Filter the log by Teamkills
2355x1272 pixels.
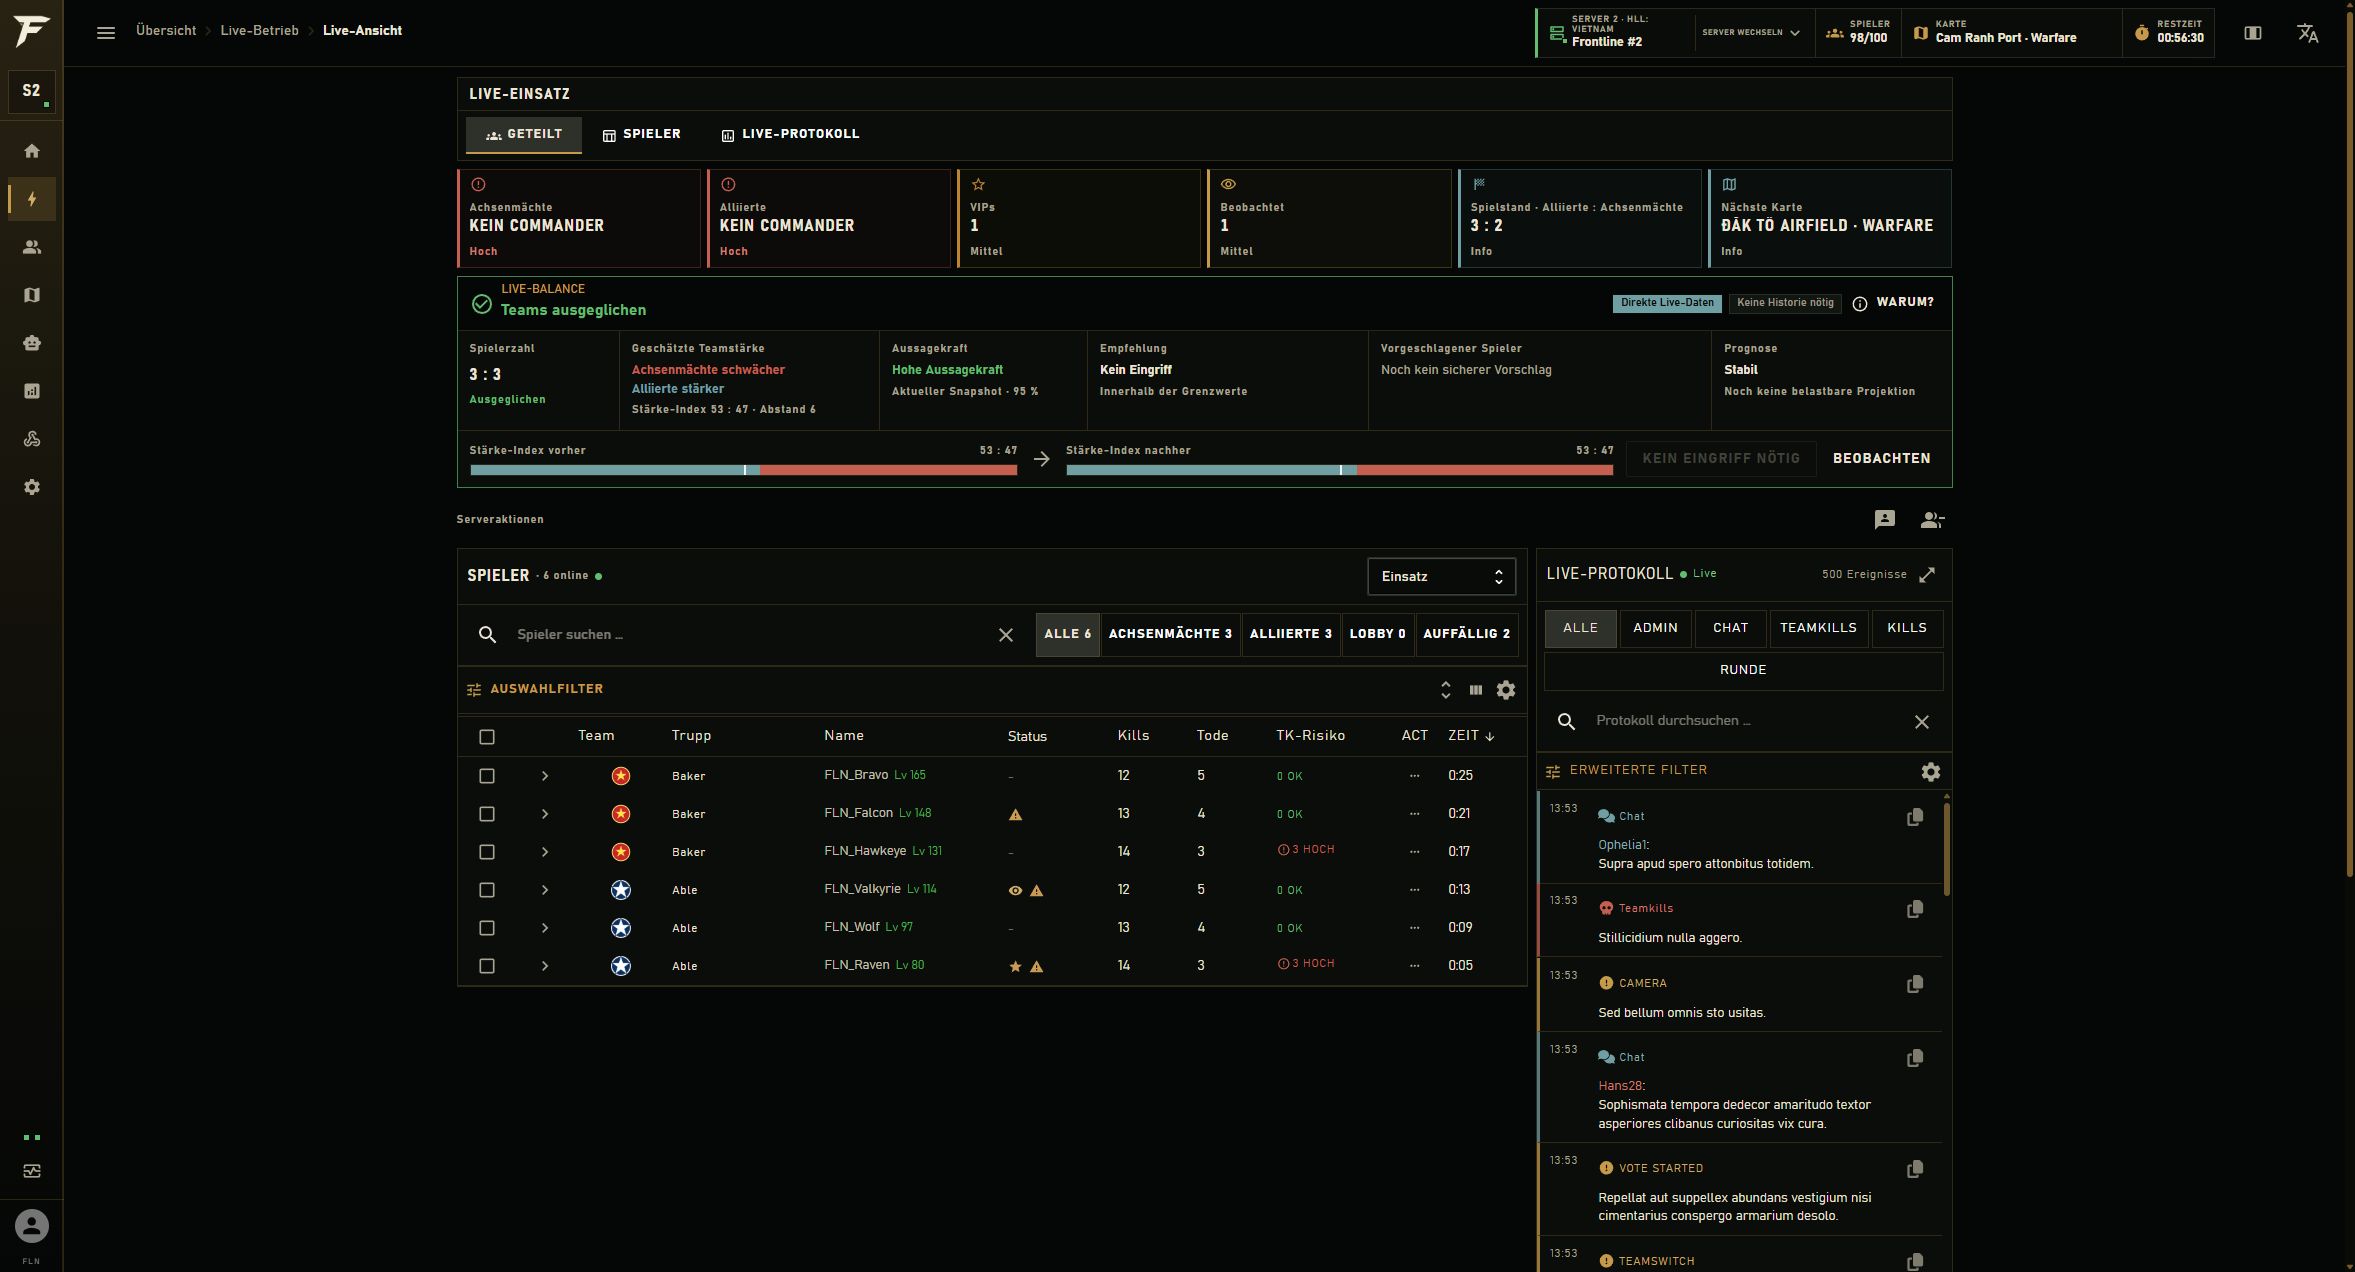tap(1818, 628)
